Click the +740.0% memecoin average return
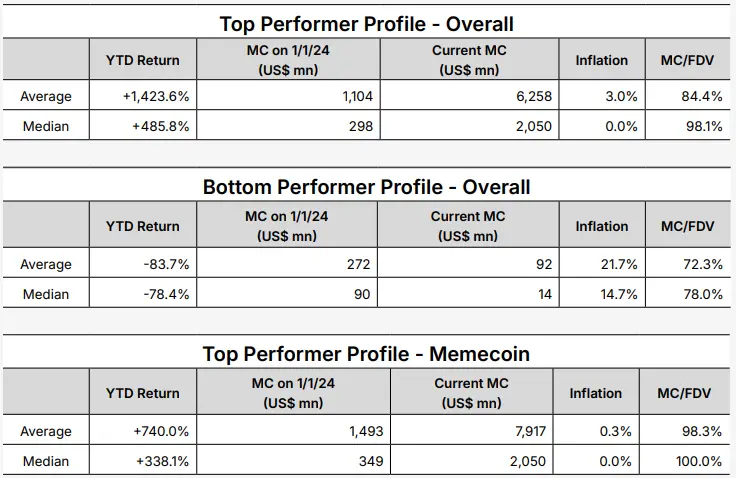This screenshot has width=736, height=478. pyautogui.click(x=161, y=432)
